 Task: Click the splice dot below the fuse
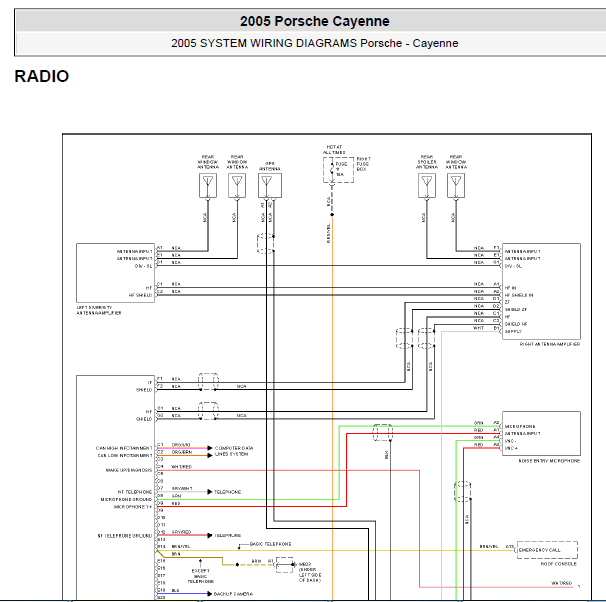(x=332, y=214)
